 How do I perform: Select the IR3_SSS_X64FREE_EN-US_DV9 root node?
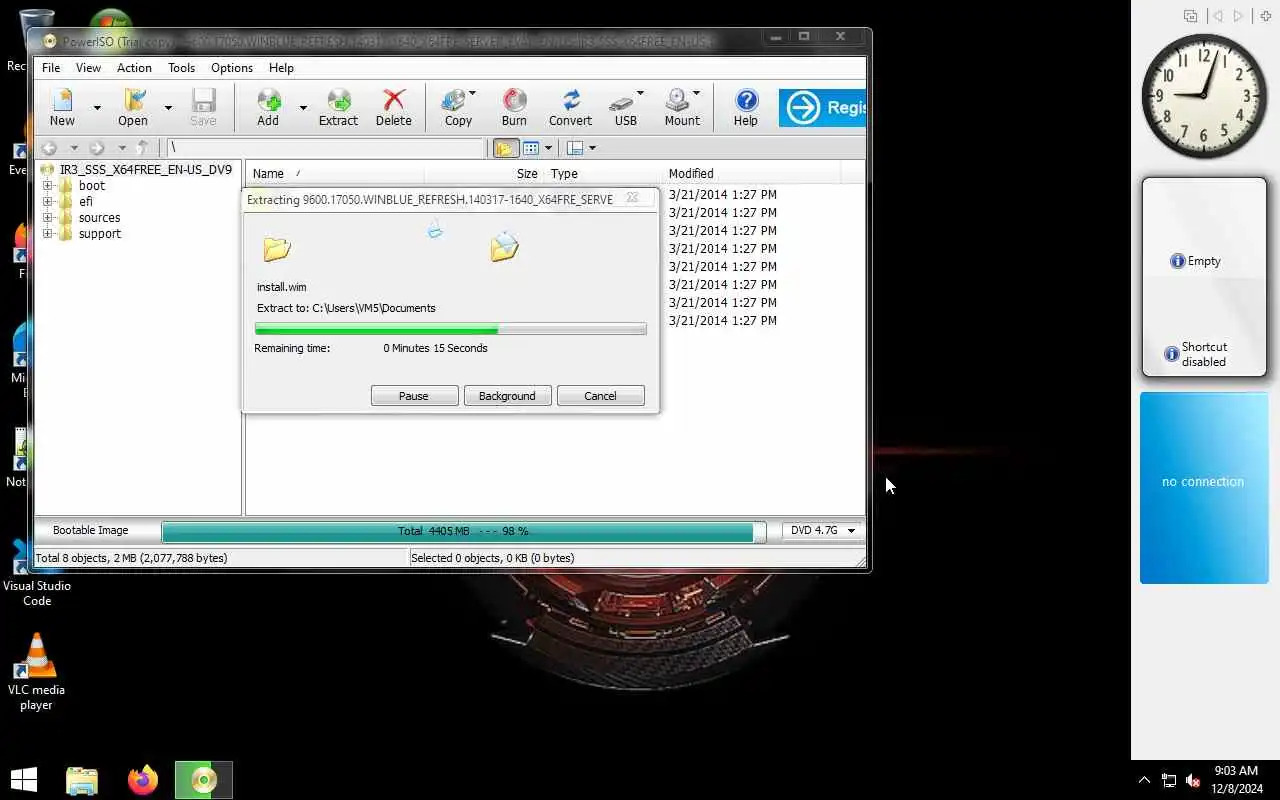145,170
